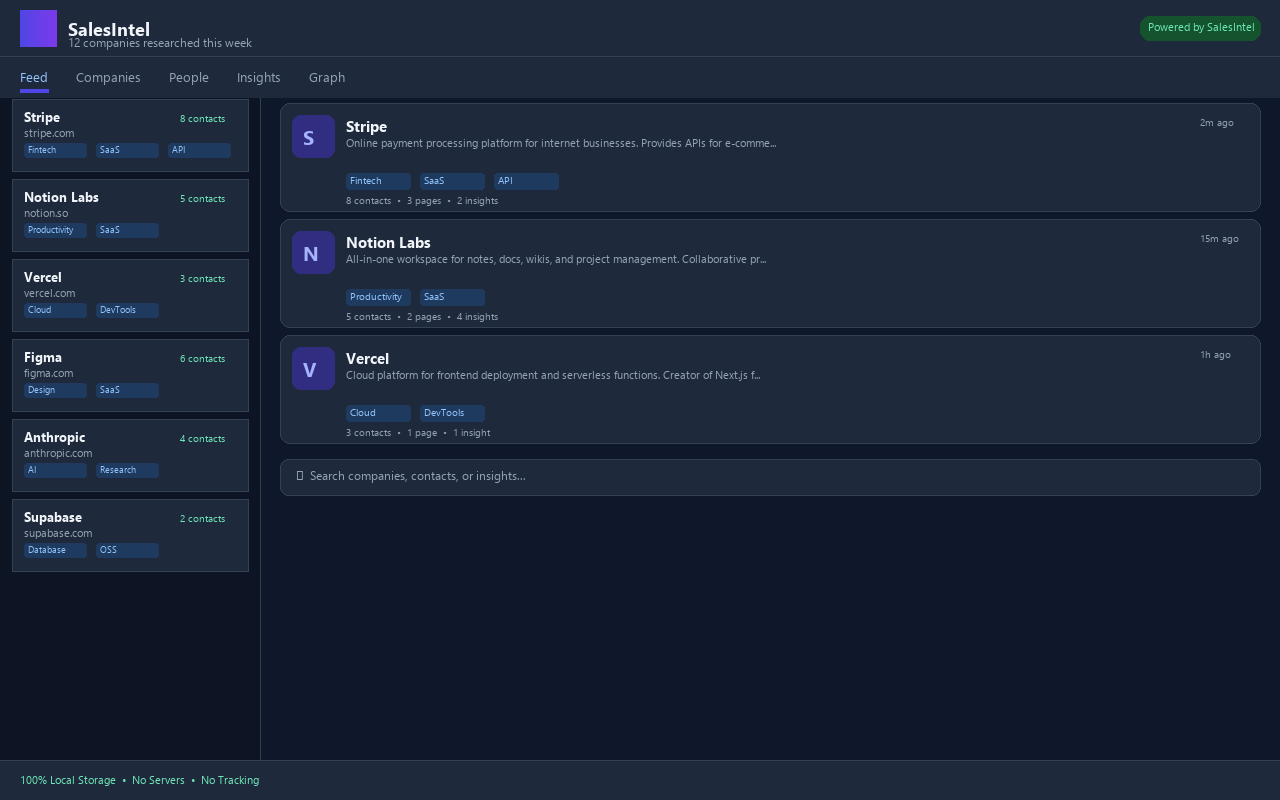Click Figma Design tag
The width and height of the screenshot is (1280, 800).
point(55,390)
